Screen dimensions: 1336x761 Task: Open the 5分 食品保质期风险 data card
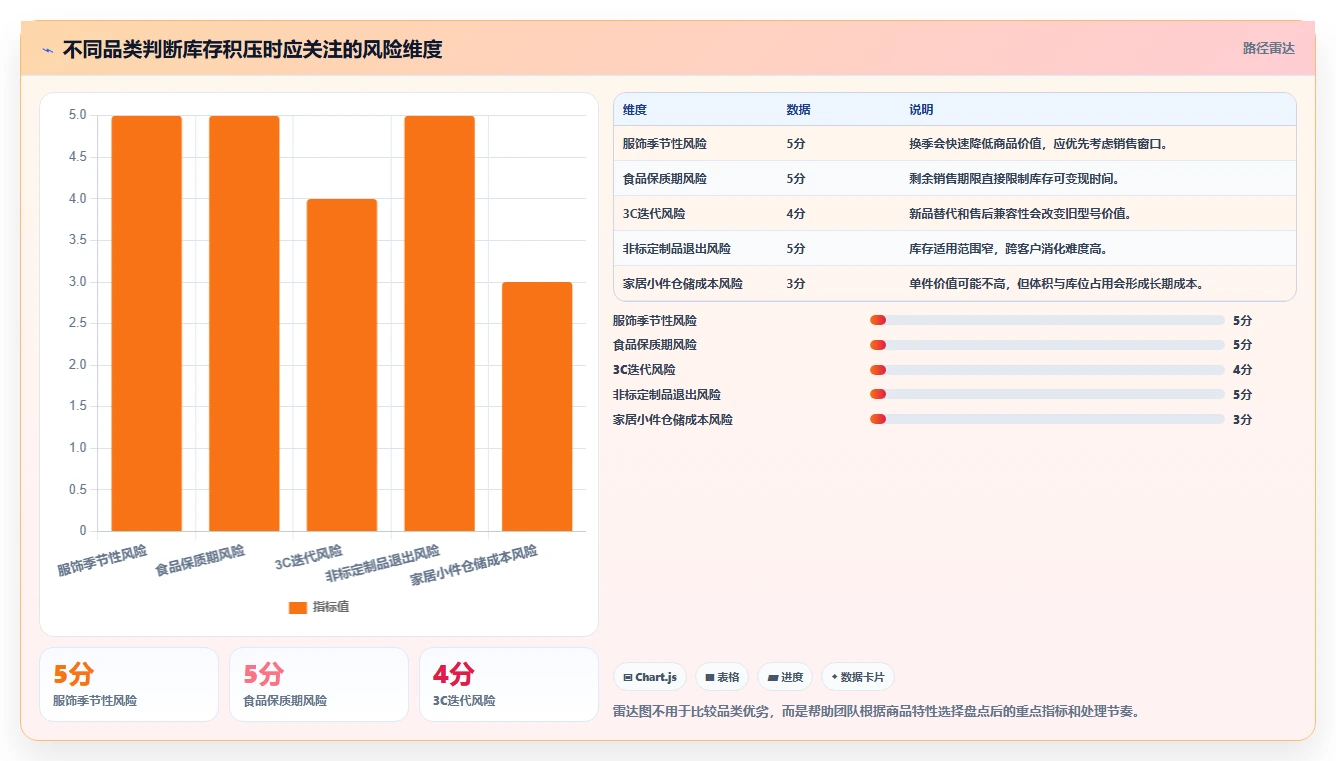click(319, 684)
